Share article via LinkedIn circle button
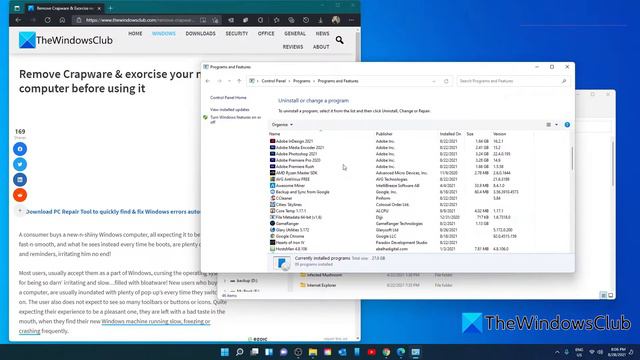640x360 pixels. [x=20, y=180]
